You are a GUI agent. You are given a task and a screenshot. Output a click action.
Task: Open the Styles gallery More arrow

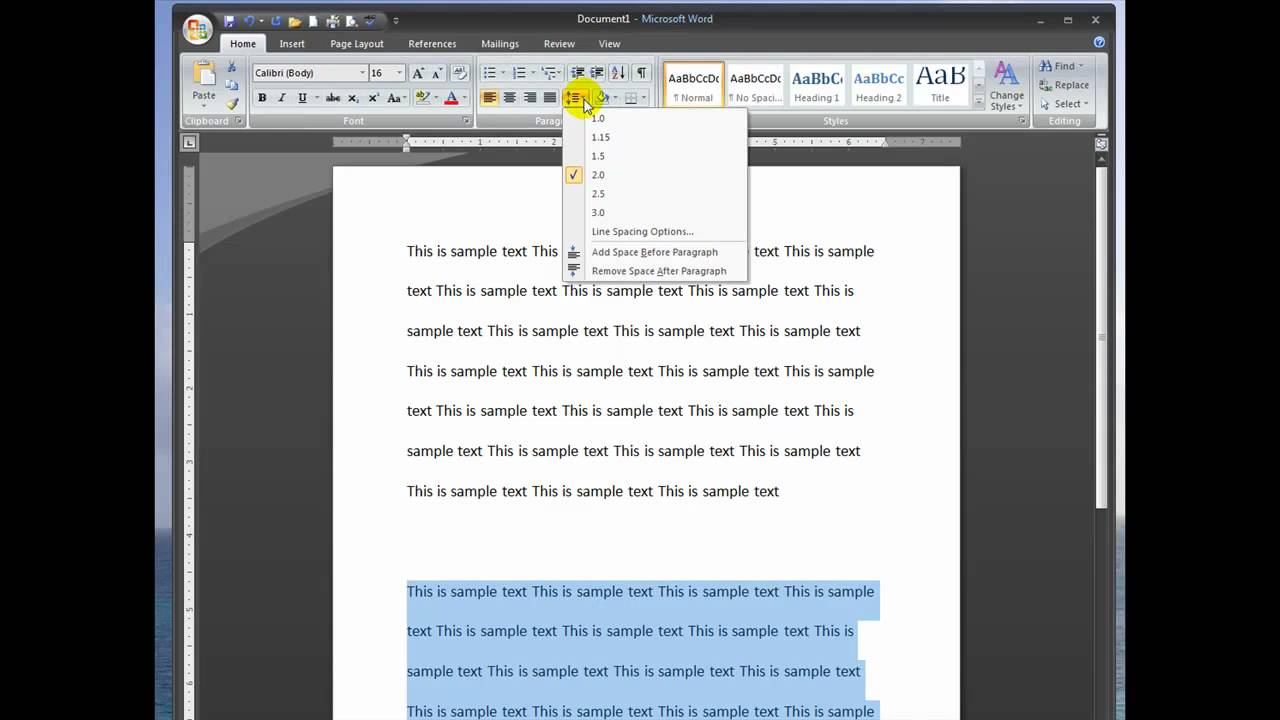(979, 99)
